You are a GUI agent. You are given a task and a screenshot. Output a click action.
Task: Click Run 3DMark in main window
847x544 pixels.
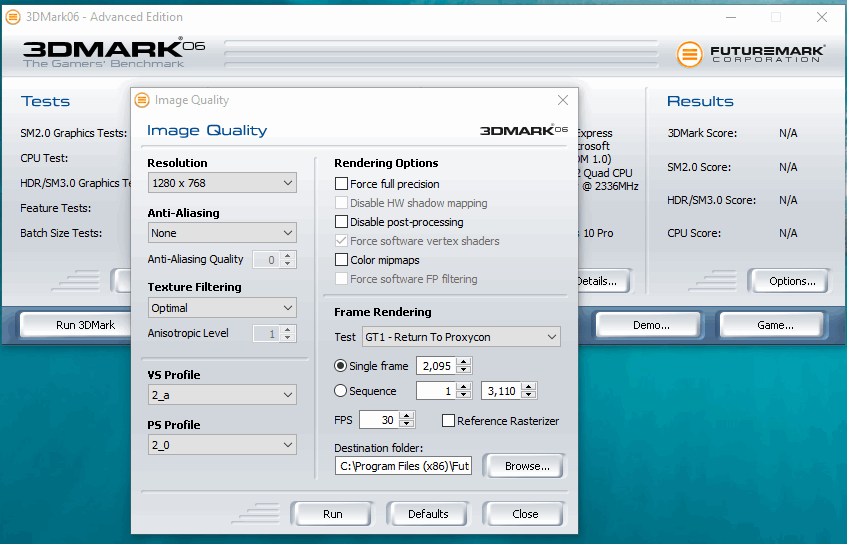coord(76,325)
